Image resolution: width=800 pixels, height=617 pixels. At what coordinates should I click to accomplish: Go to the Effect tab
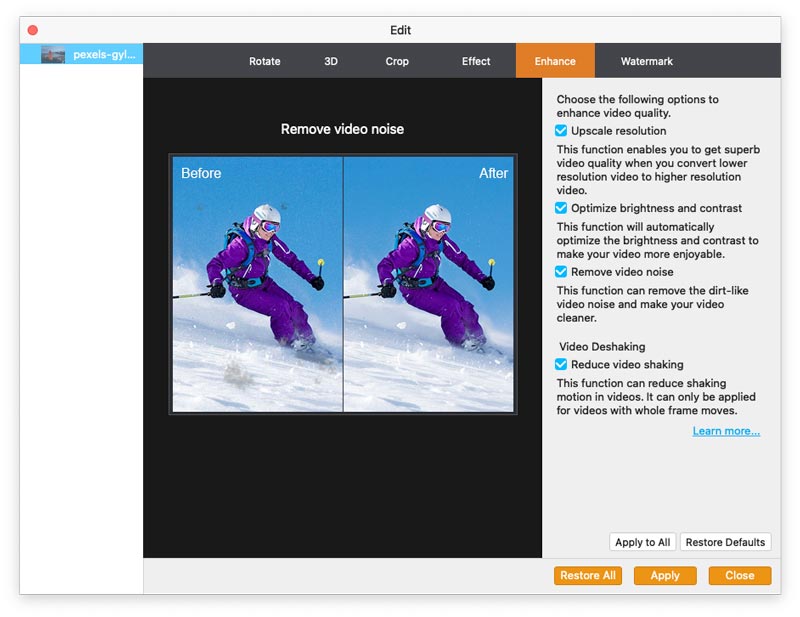pos(476,61)
